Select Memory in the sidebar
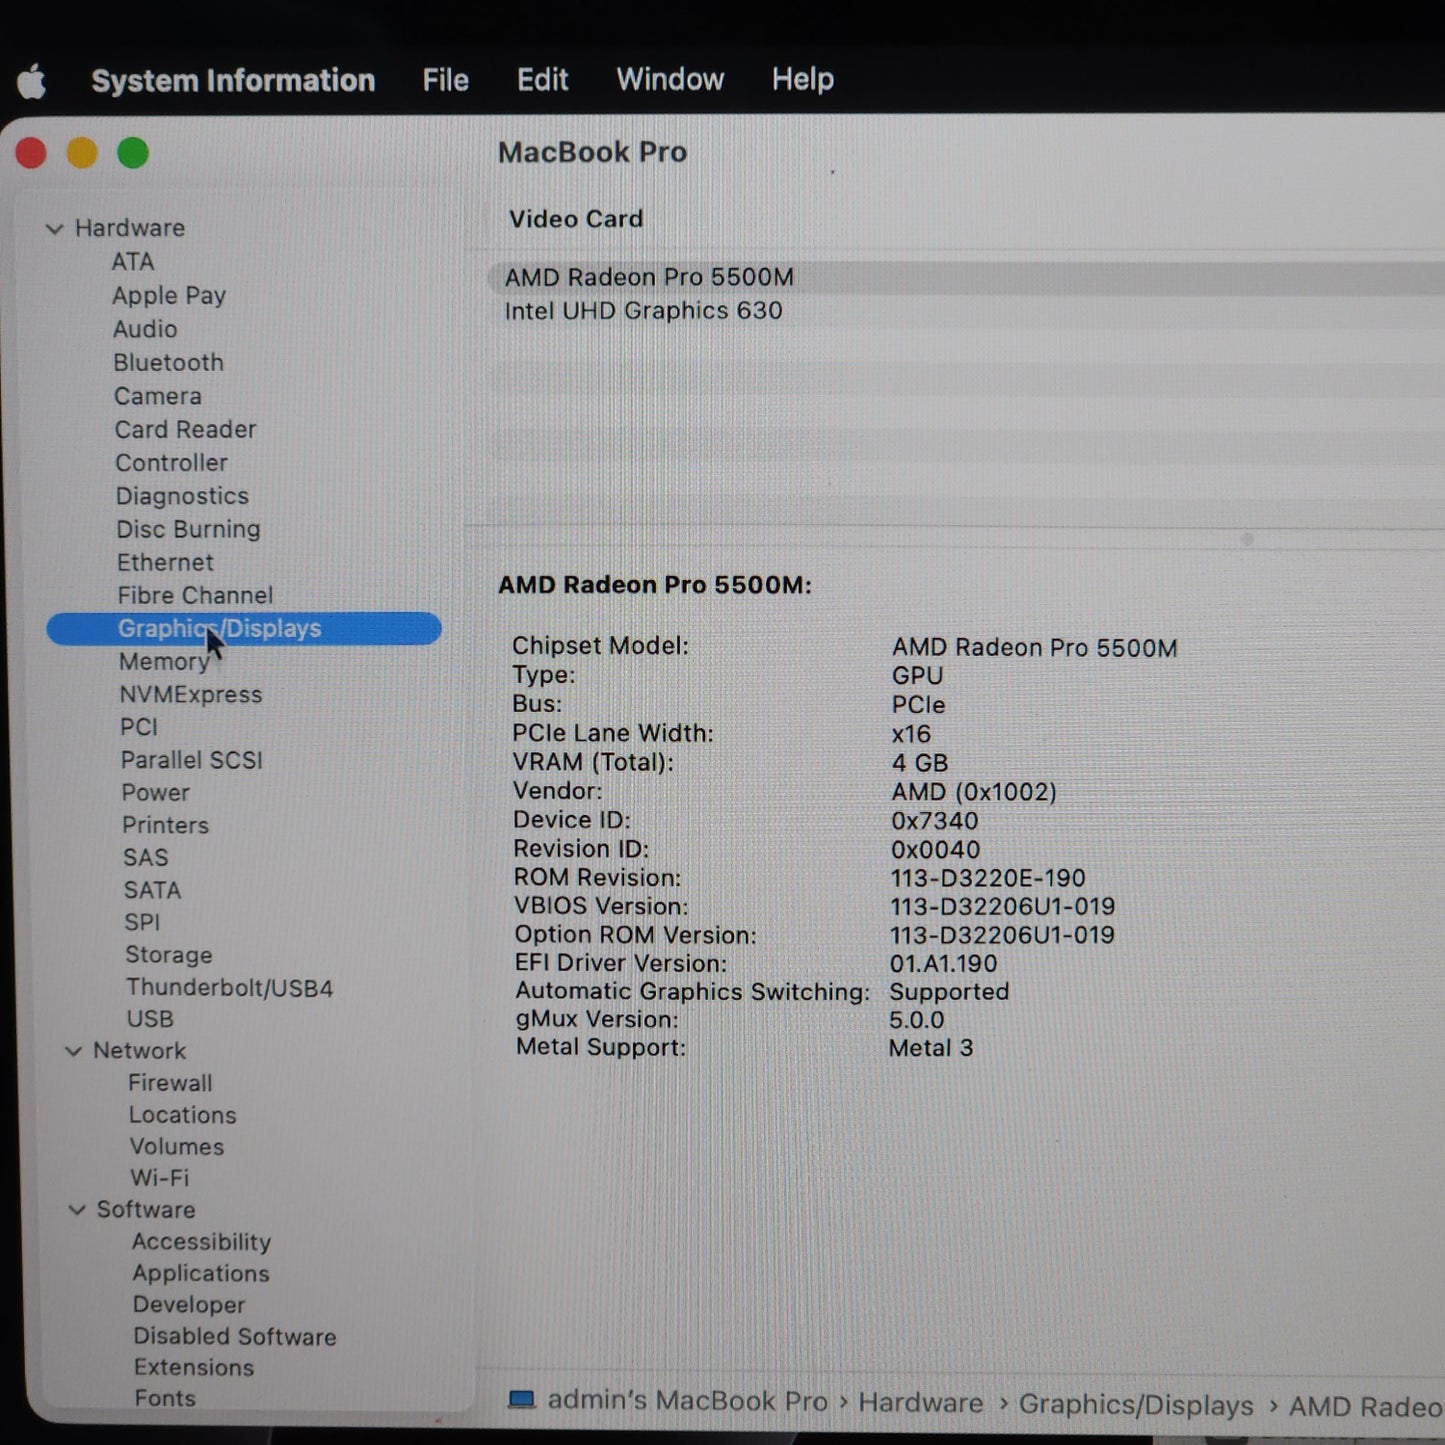 pos(164,662)
